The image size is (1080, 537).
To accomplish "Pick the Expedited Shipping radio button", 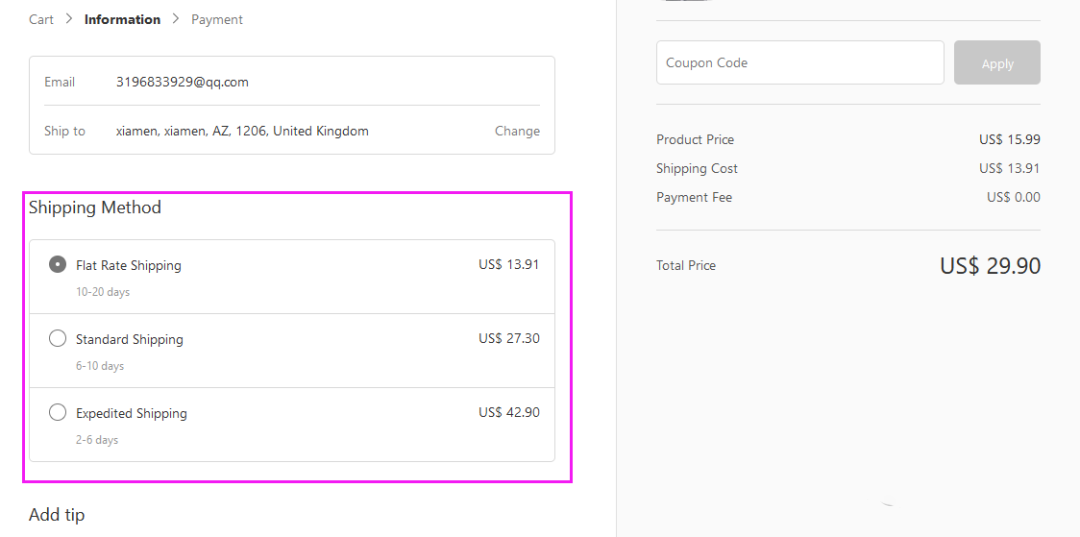I will pos(58,413).
